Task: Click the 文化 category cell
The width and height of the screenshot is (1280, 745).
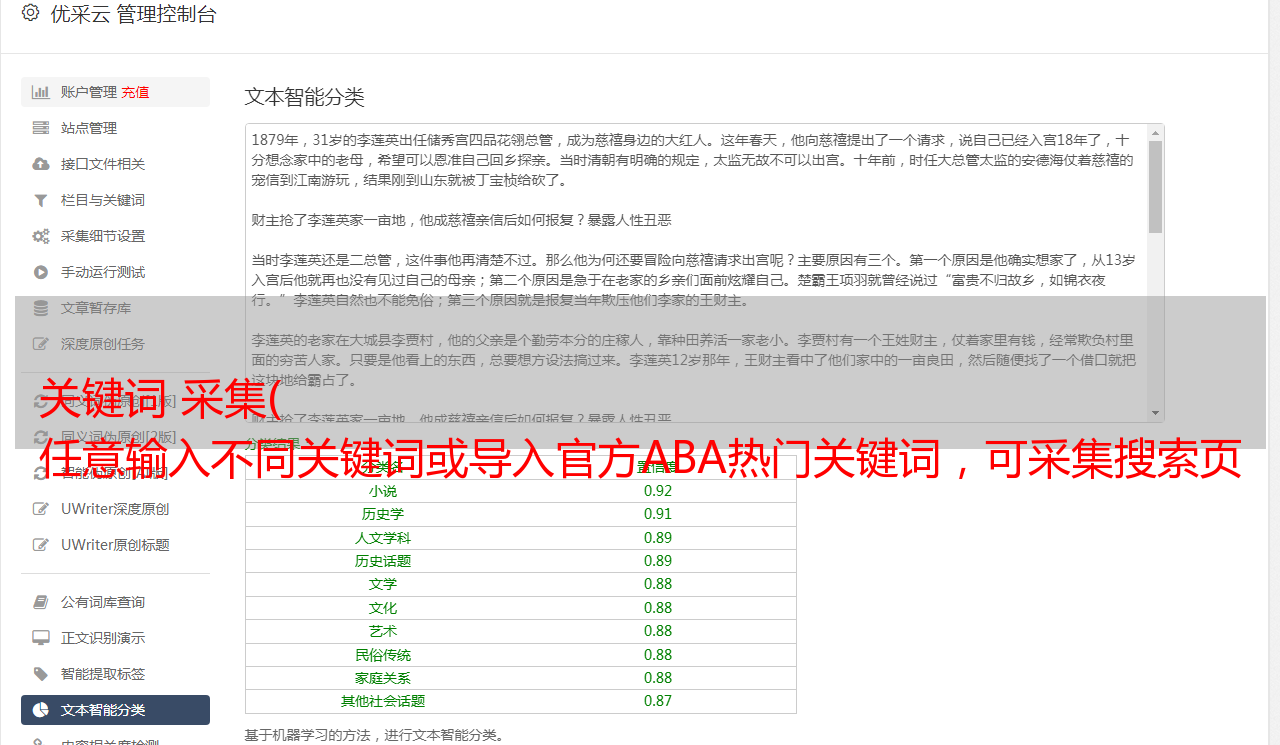Action: pyautogui.click(x=383, y=608)
